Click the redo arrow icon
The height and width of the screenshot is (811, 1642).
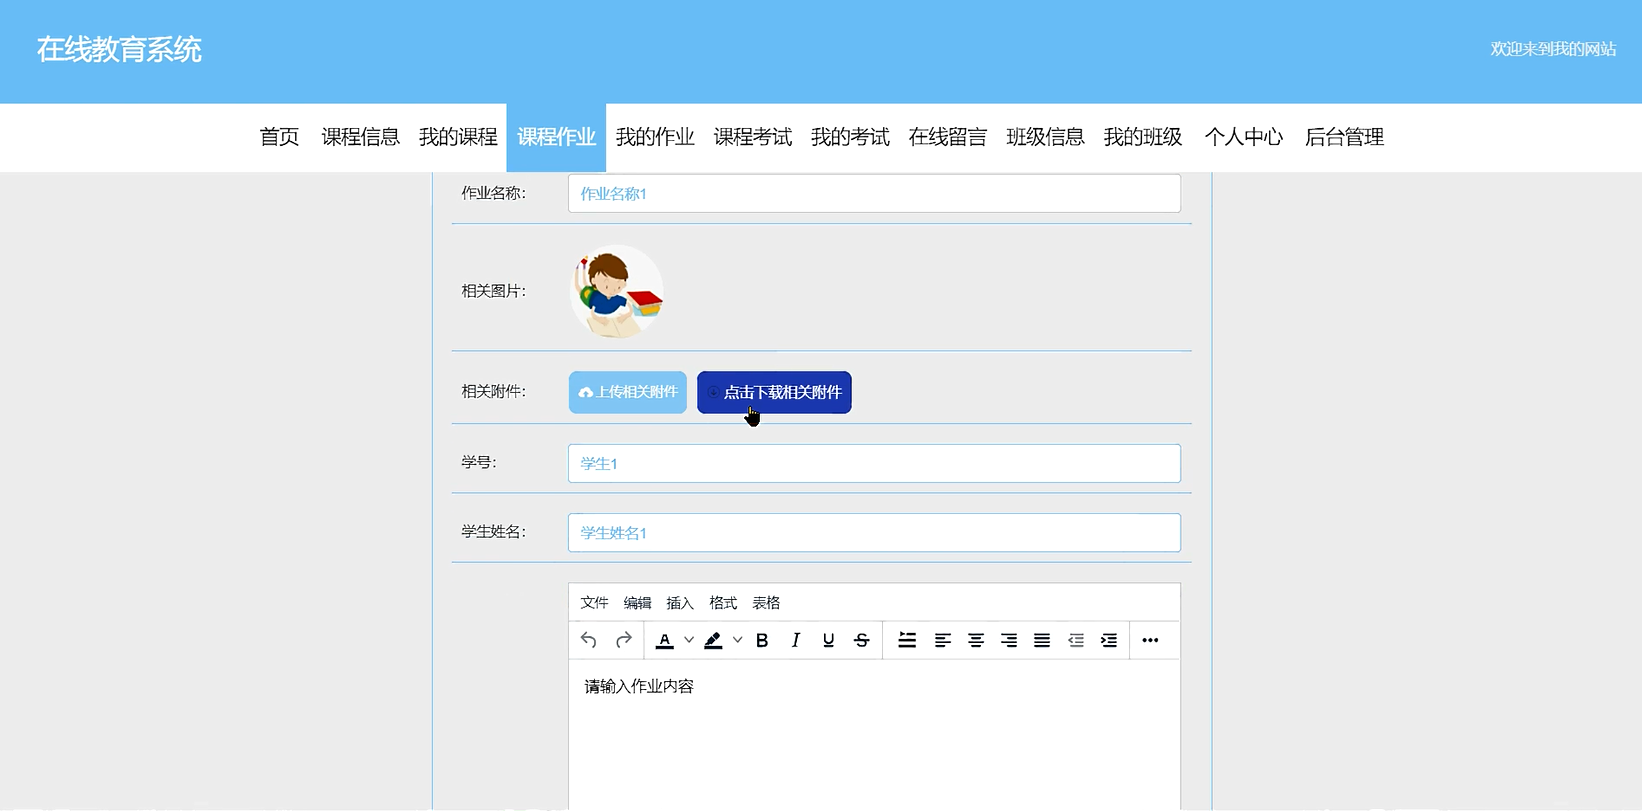tap(623, 640)
